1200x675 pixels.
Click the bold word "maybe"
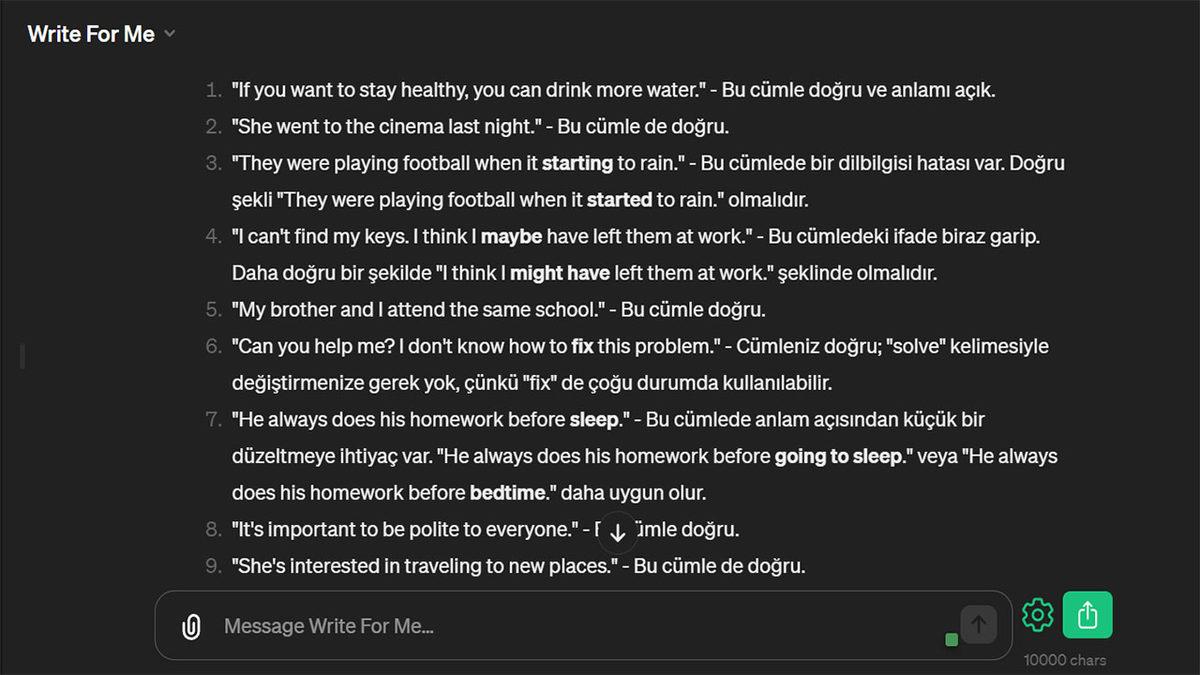point(511,237)
